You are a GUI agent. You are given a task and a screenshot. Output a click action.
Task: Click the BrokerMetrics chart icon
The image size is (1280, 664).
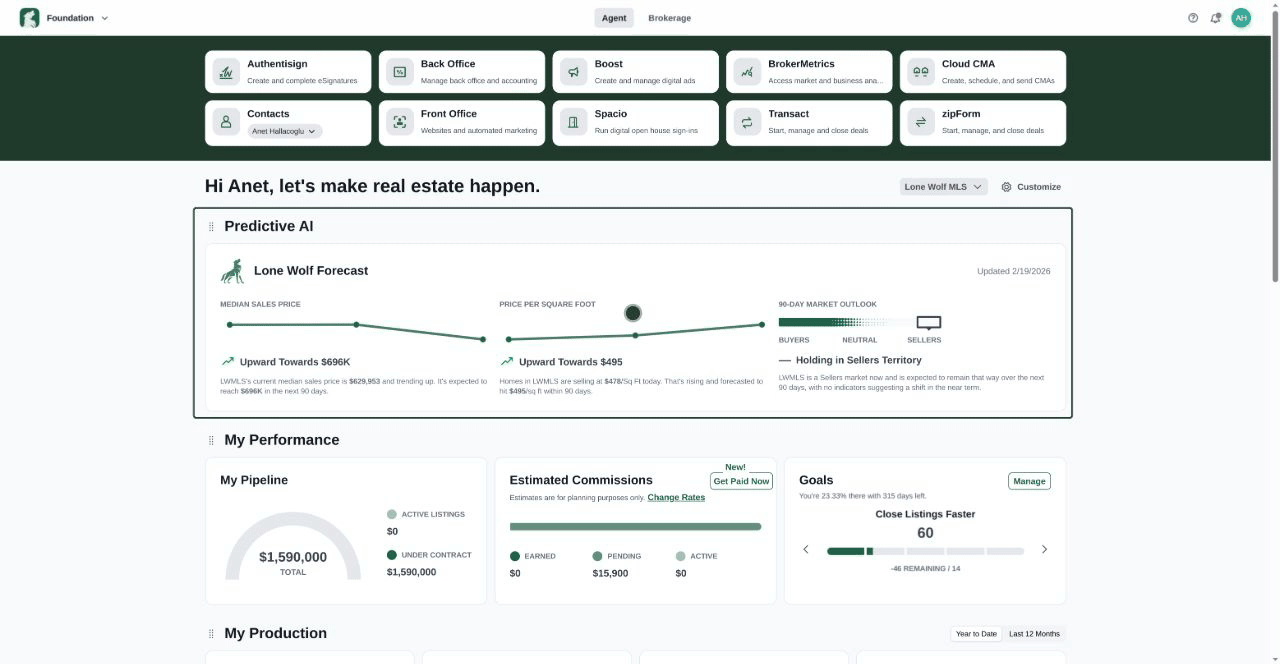747,72
